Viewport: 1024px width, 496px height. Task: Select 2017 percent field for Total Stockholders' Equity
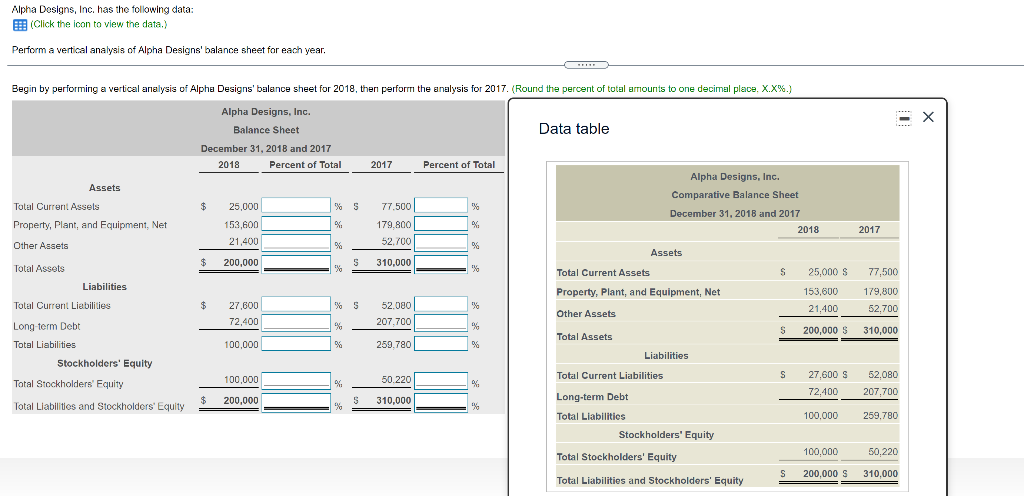click(x=441, y=380)
